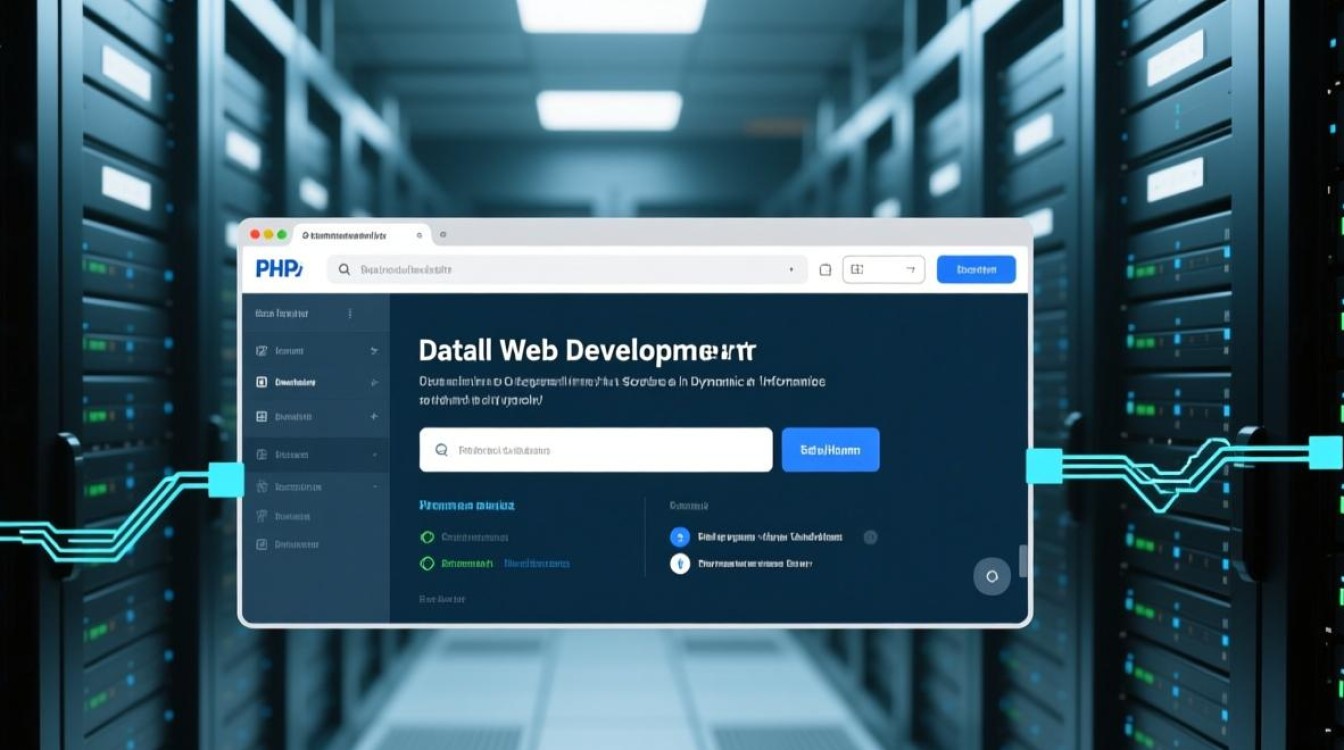Click the first sidebar item icon
The height and width of the screenshot is (750, 1344).
262,351
